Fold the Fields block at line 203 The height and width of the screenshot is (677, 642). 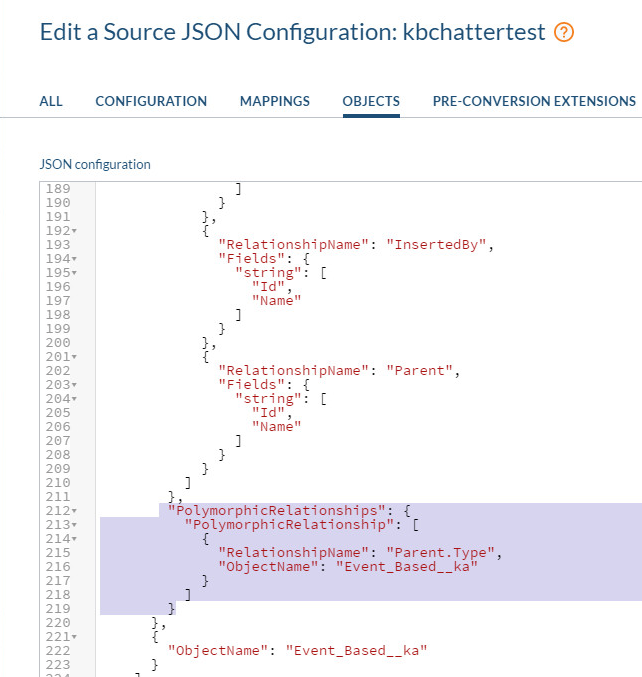pos(74,385)
